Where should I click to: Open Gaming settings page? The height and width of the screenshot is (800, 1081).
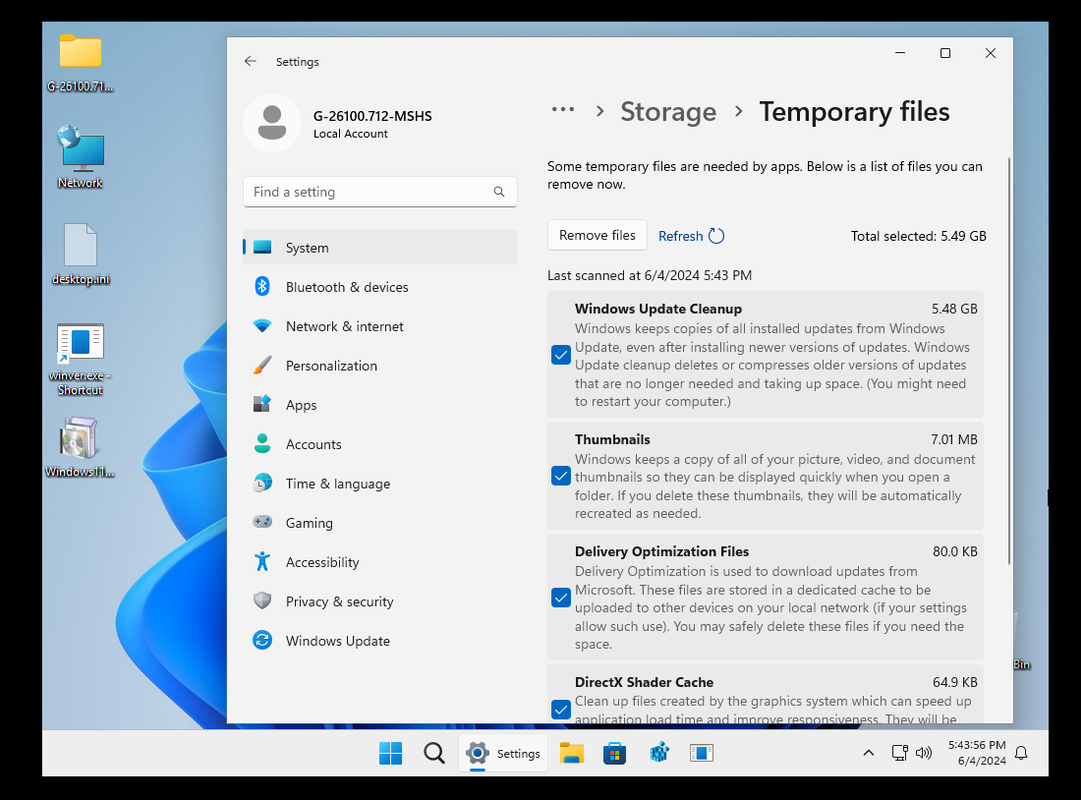pyautogui.click(x=380, y=522)
